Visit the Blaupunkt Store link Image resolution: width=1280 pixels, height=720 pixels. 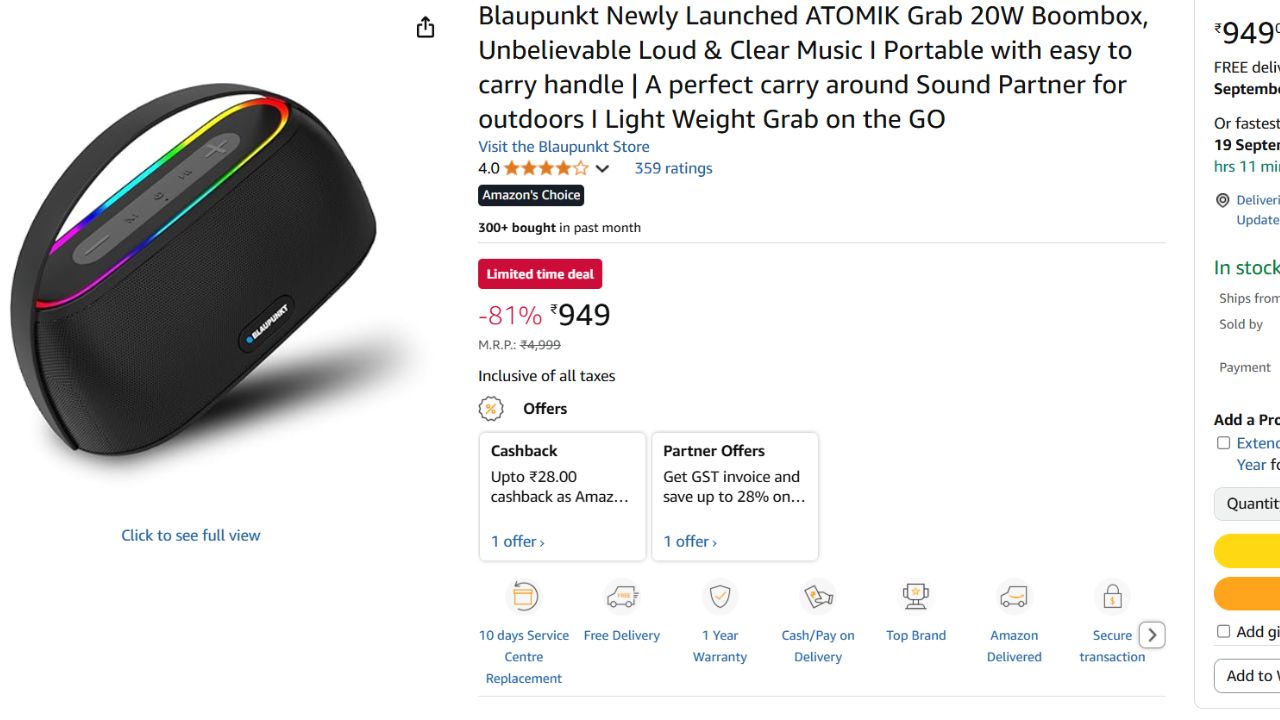point(564,147)
